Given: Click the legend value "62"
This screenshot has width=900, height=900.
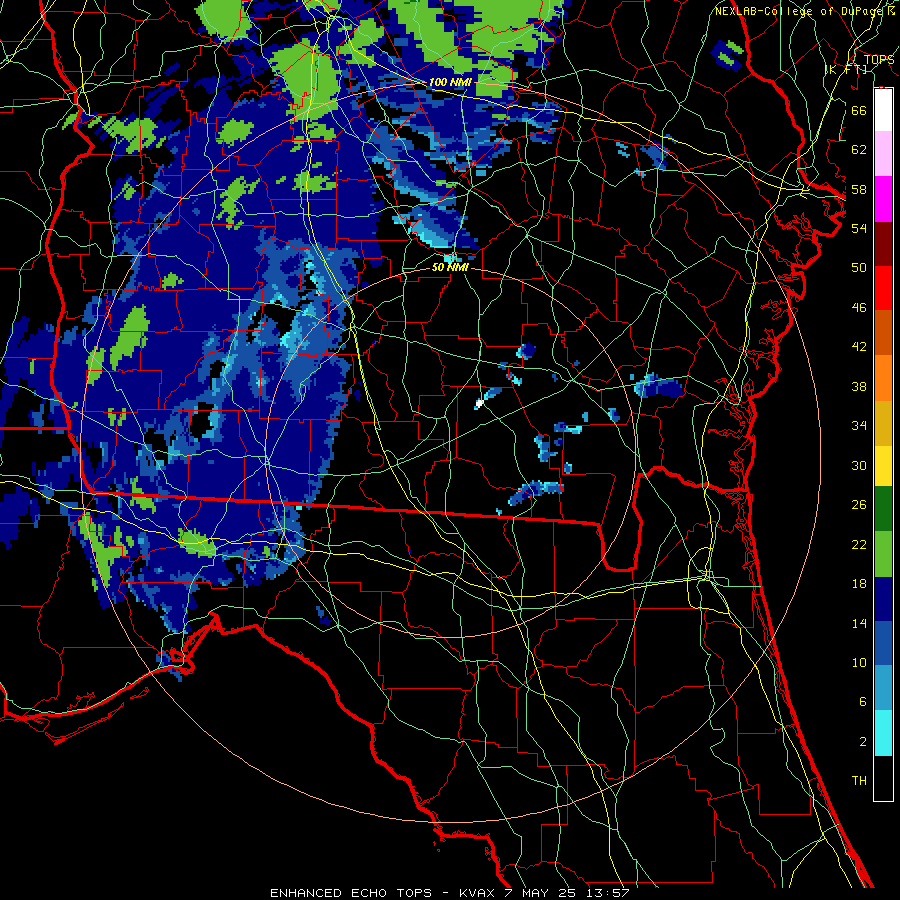Looking at the screenshot, I should point(859,149).
